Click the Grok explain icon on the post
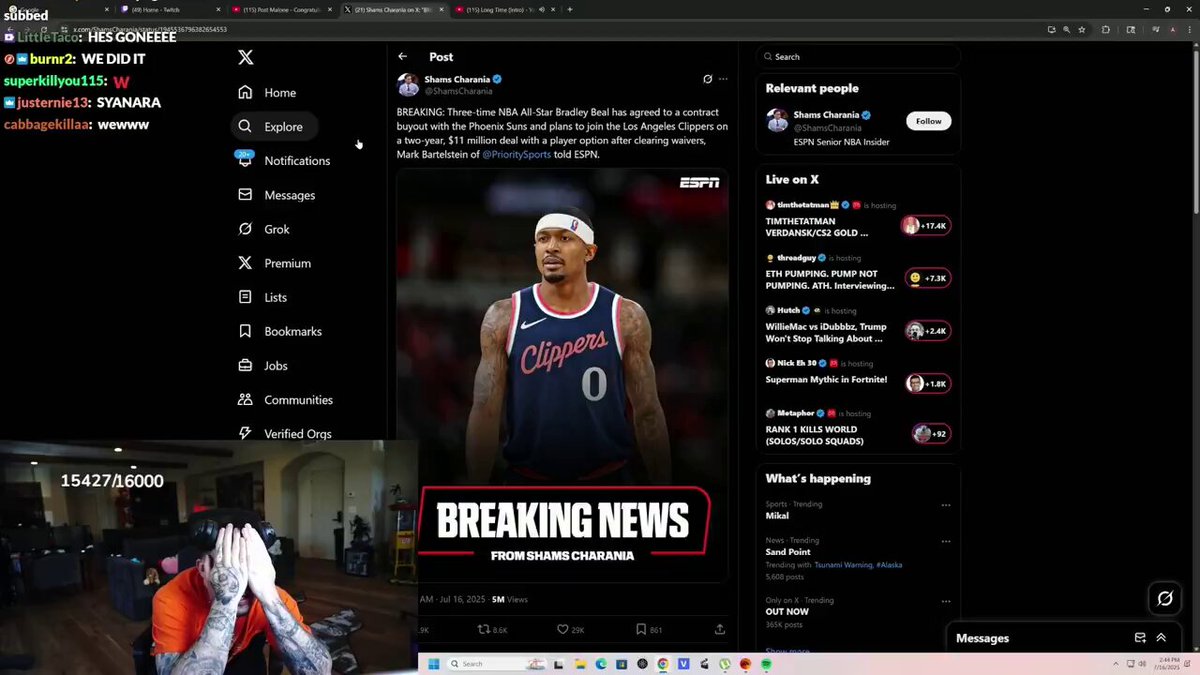The width and height of the screenshot is (1200, 675). [707, 79]
